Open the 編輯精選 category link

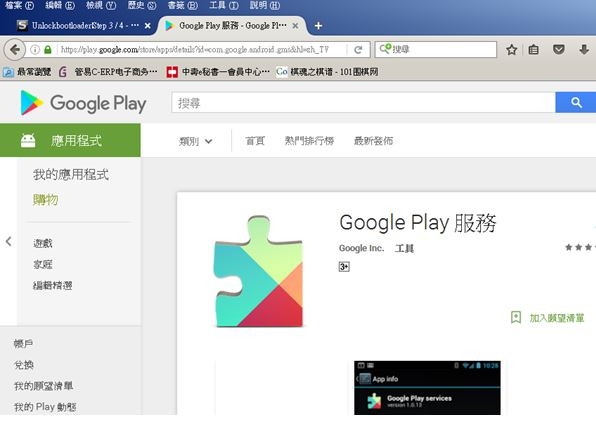click(52, 285)
